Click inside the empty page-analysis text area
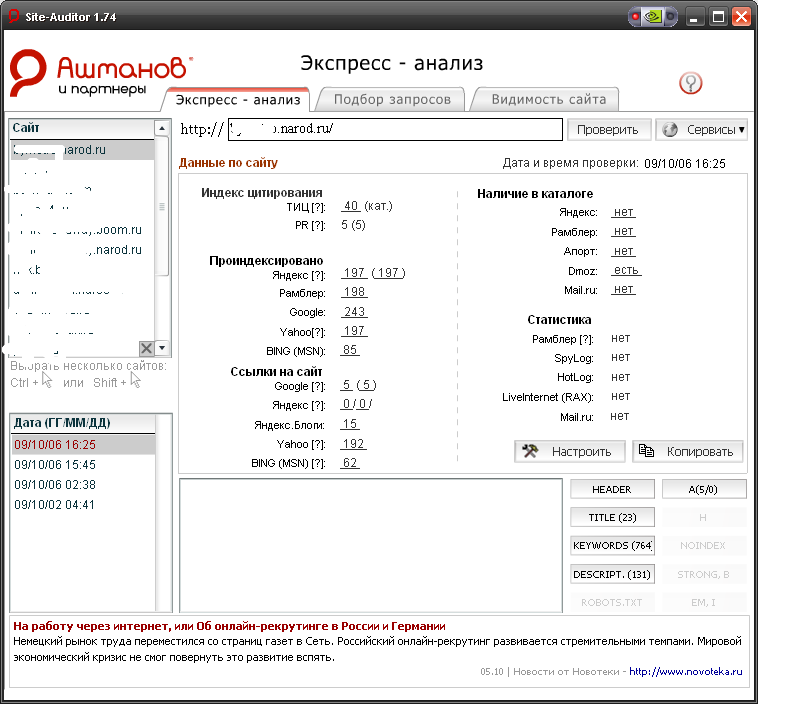The height and width of the screenshot is (704, 800). [371, 545]
